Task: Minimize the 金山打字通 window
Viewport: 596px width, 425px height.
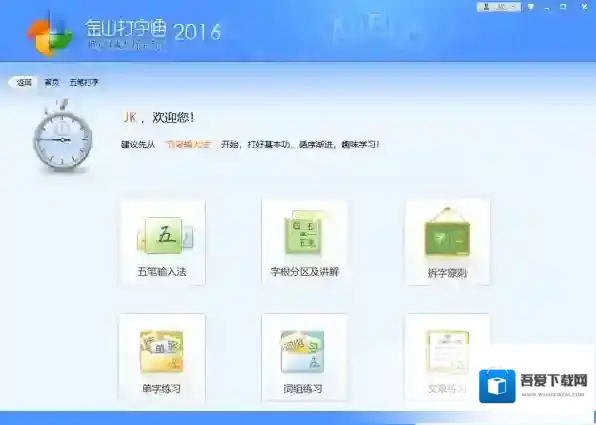Action: coord(547,7)
